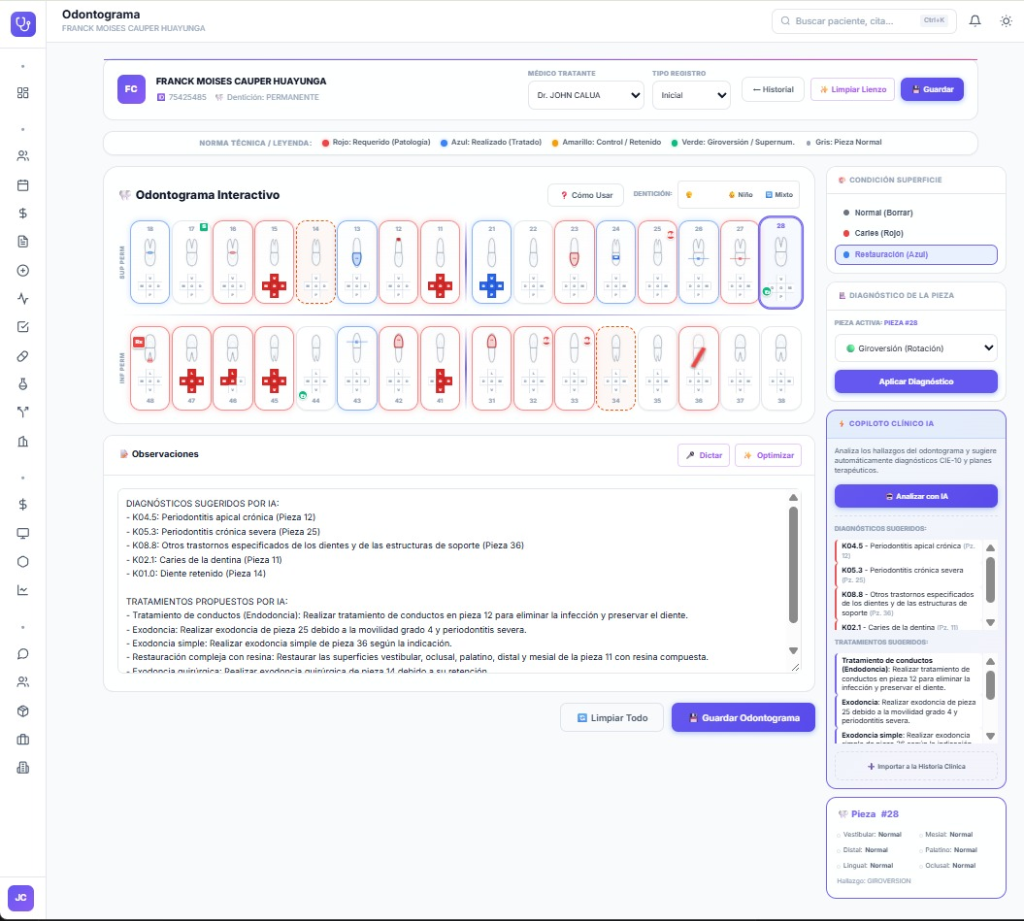Open the dashboard grid icon in sidebar
This screenshot has width=1024, height=921.
point(23,93)
